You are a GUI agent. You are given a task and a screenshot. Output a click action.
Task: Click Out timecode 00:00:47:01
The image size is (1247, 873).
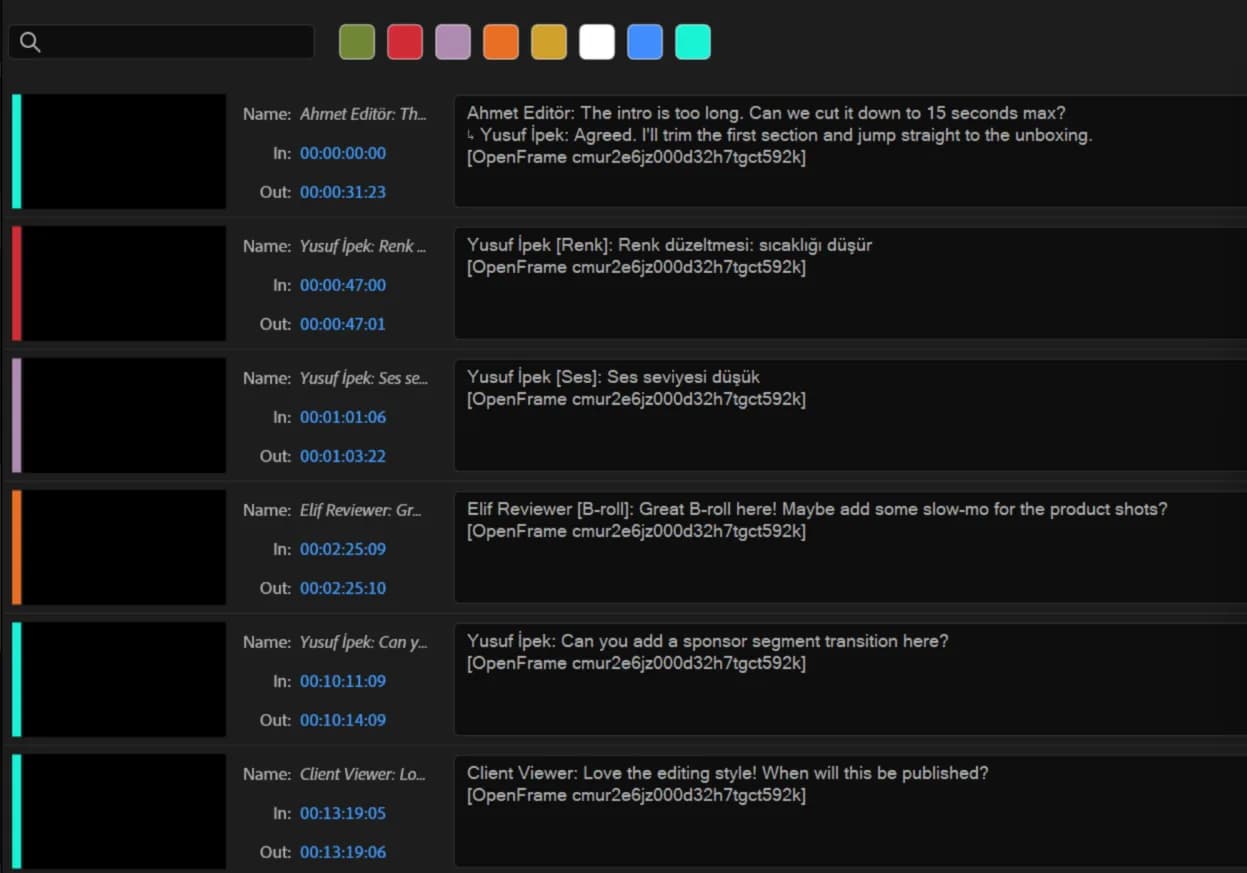click(343, 324)
